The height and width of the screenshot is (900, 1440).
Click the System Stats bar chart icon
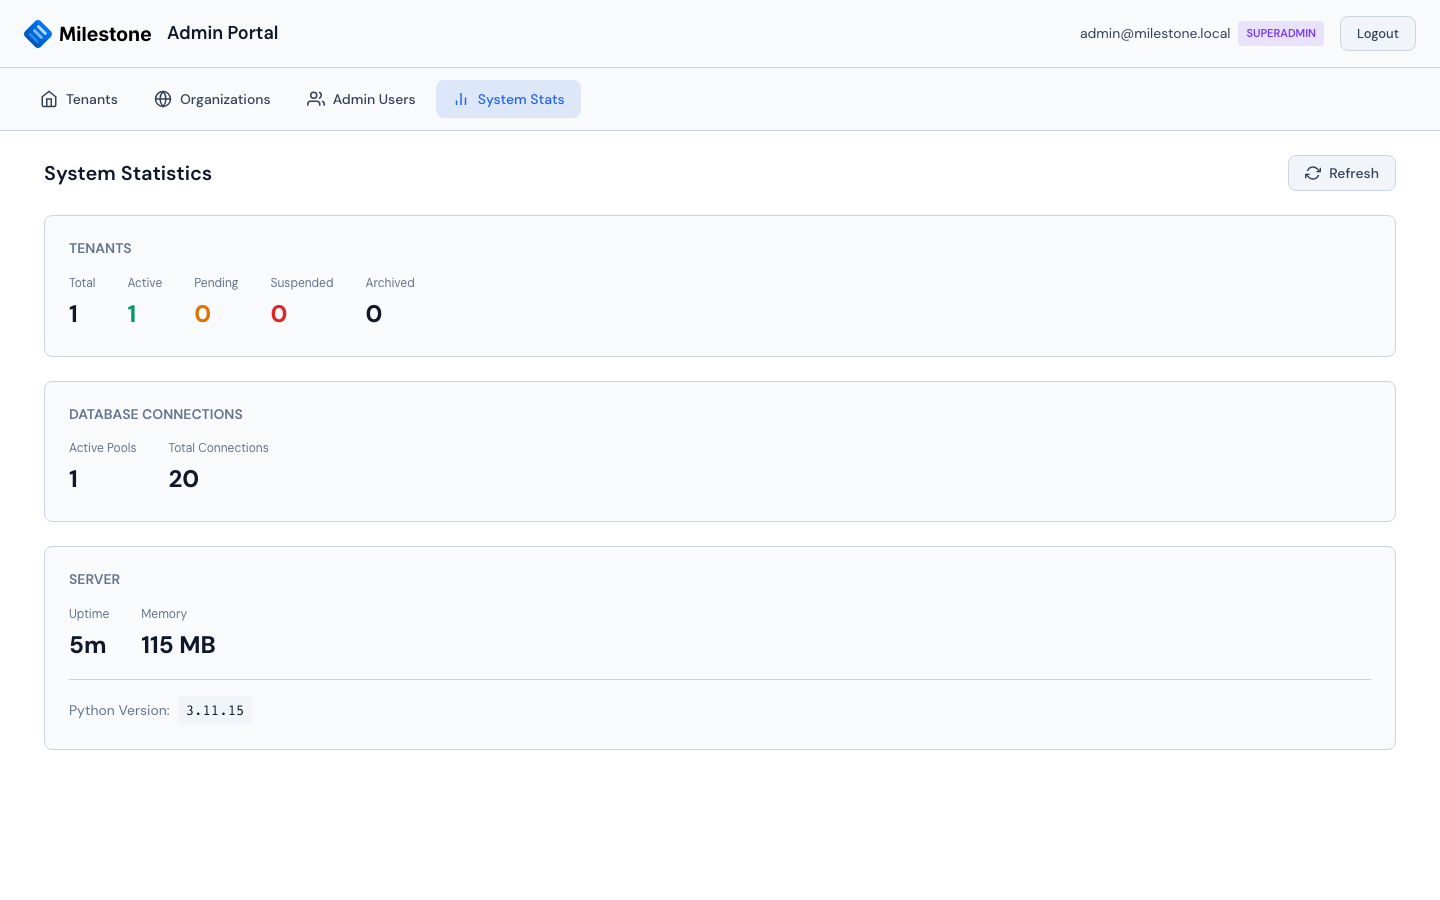click(461, 99)
